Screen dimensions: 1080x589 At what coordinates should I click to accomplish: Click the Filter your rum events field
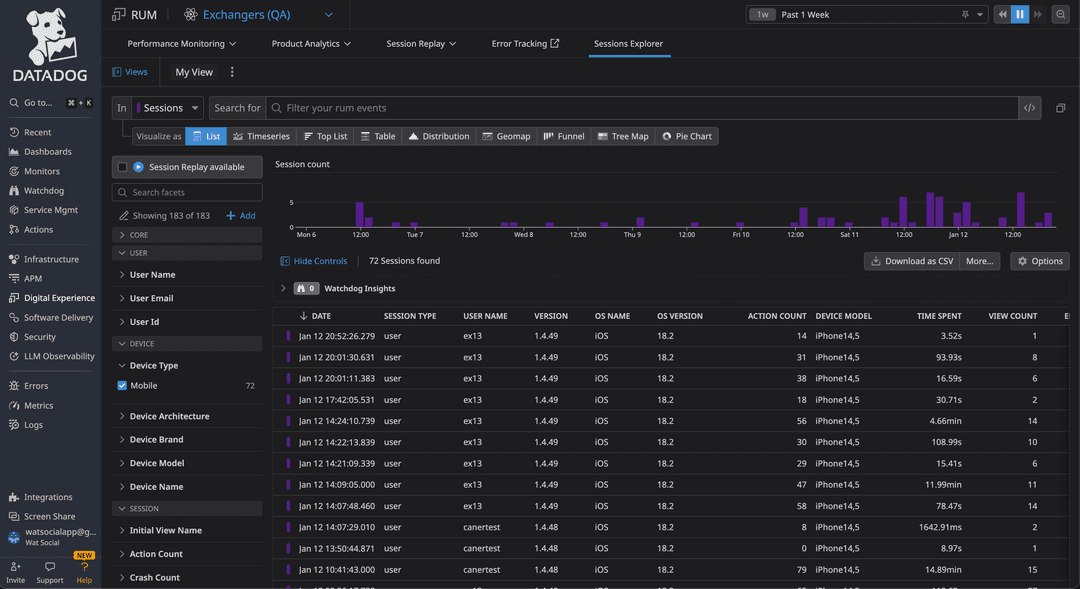coord(642,108)
